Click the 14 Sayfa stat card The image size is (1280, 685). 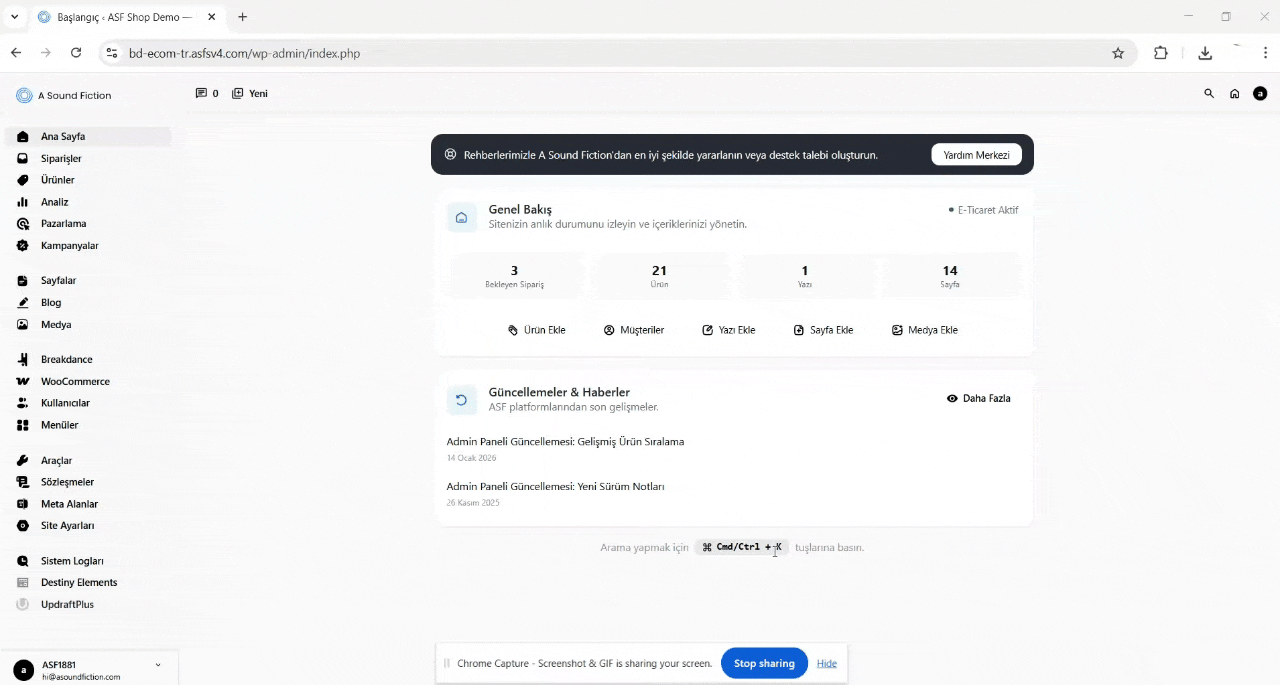[x=950, y=277]
